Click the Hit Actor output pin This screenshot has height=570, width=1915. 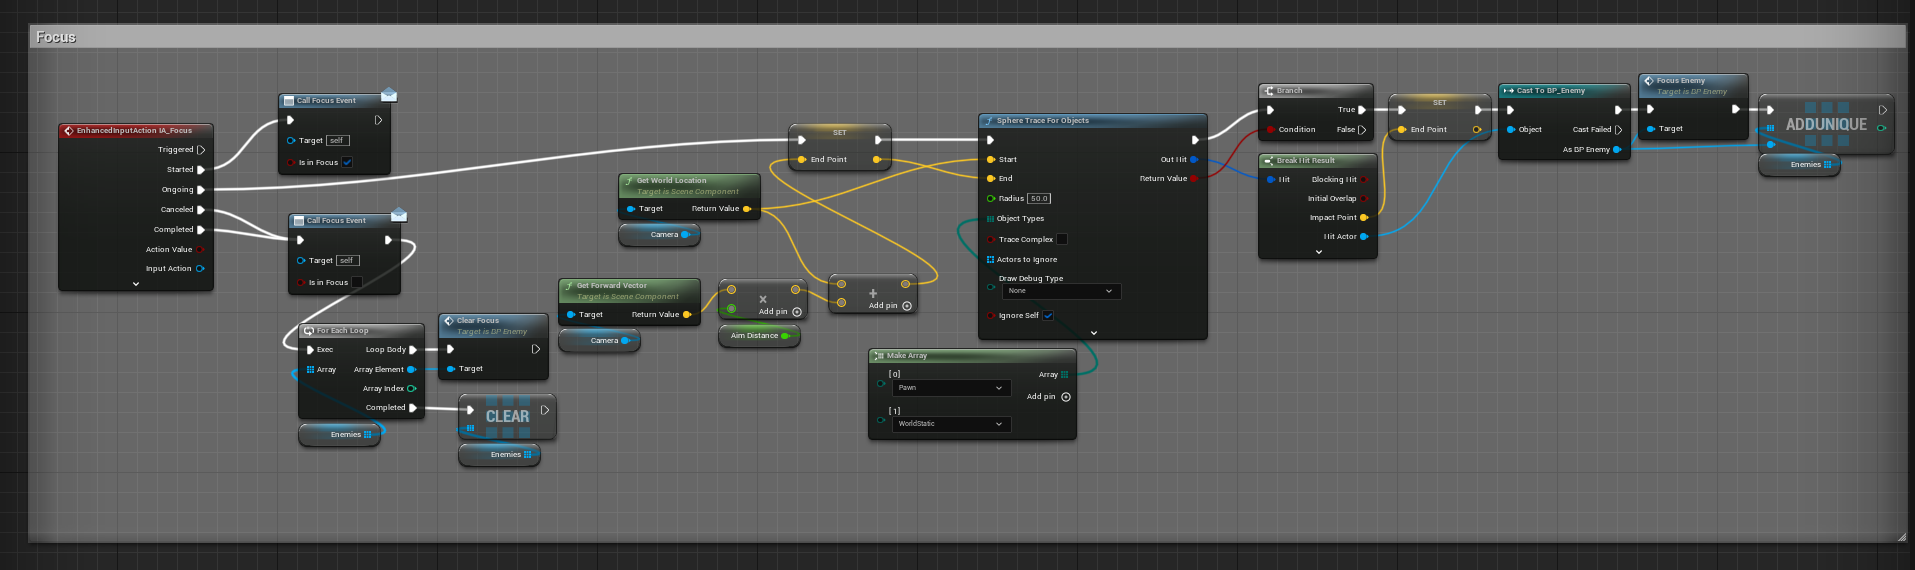pos(1364,237)
